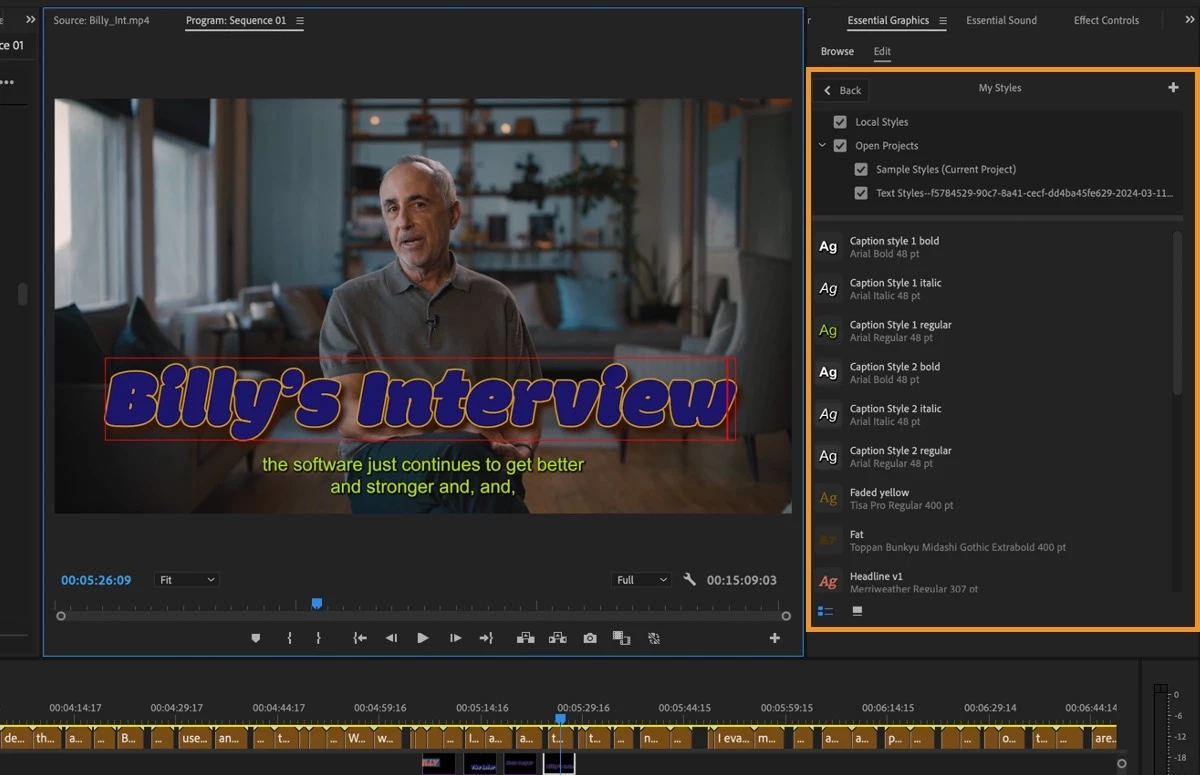Click the Comparison View icon
Image resolution: width=1200 pixels, height=775 pixels.
pyautogui.click(x=621, y=638)
